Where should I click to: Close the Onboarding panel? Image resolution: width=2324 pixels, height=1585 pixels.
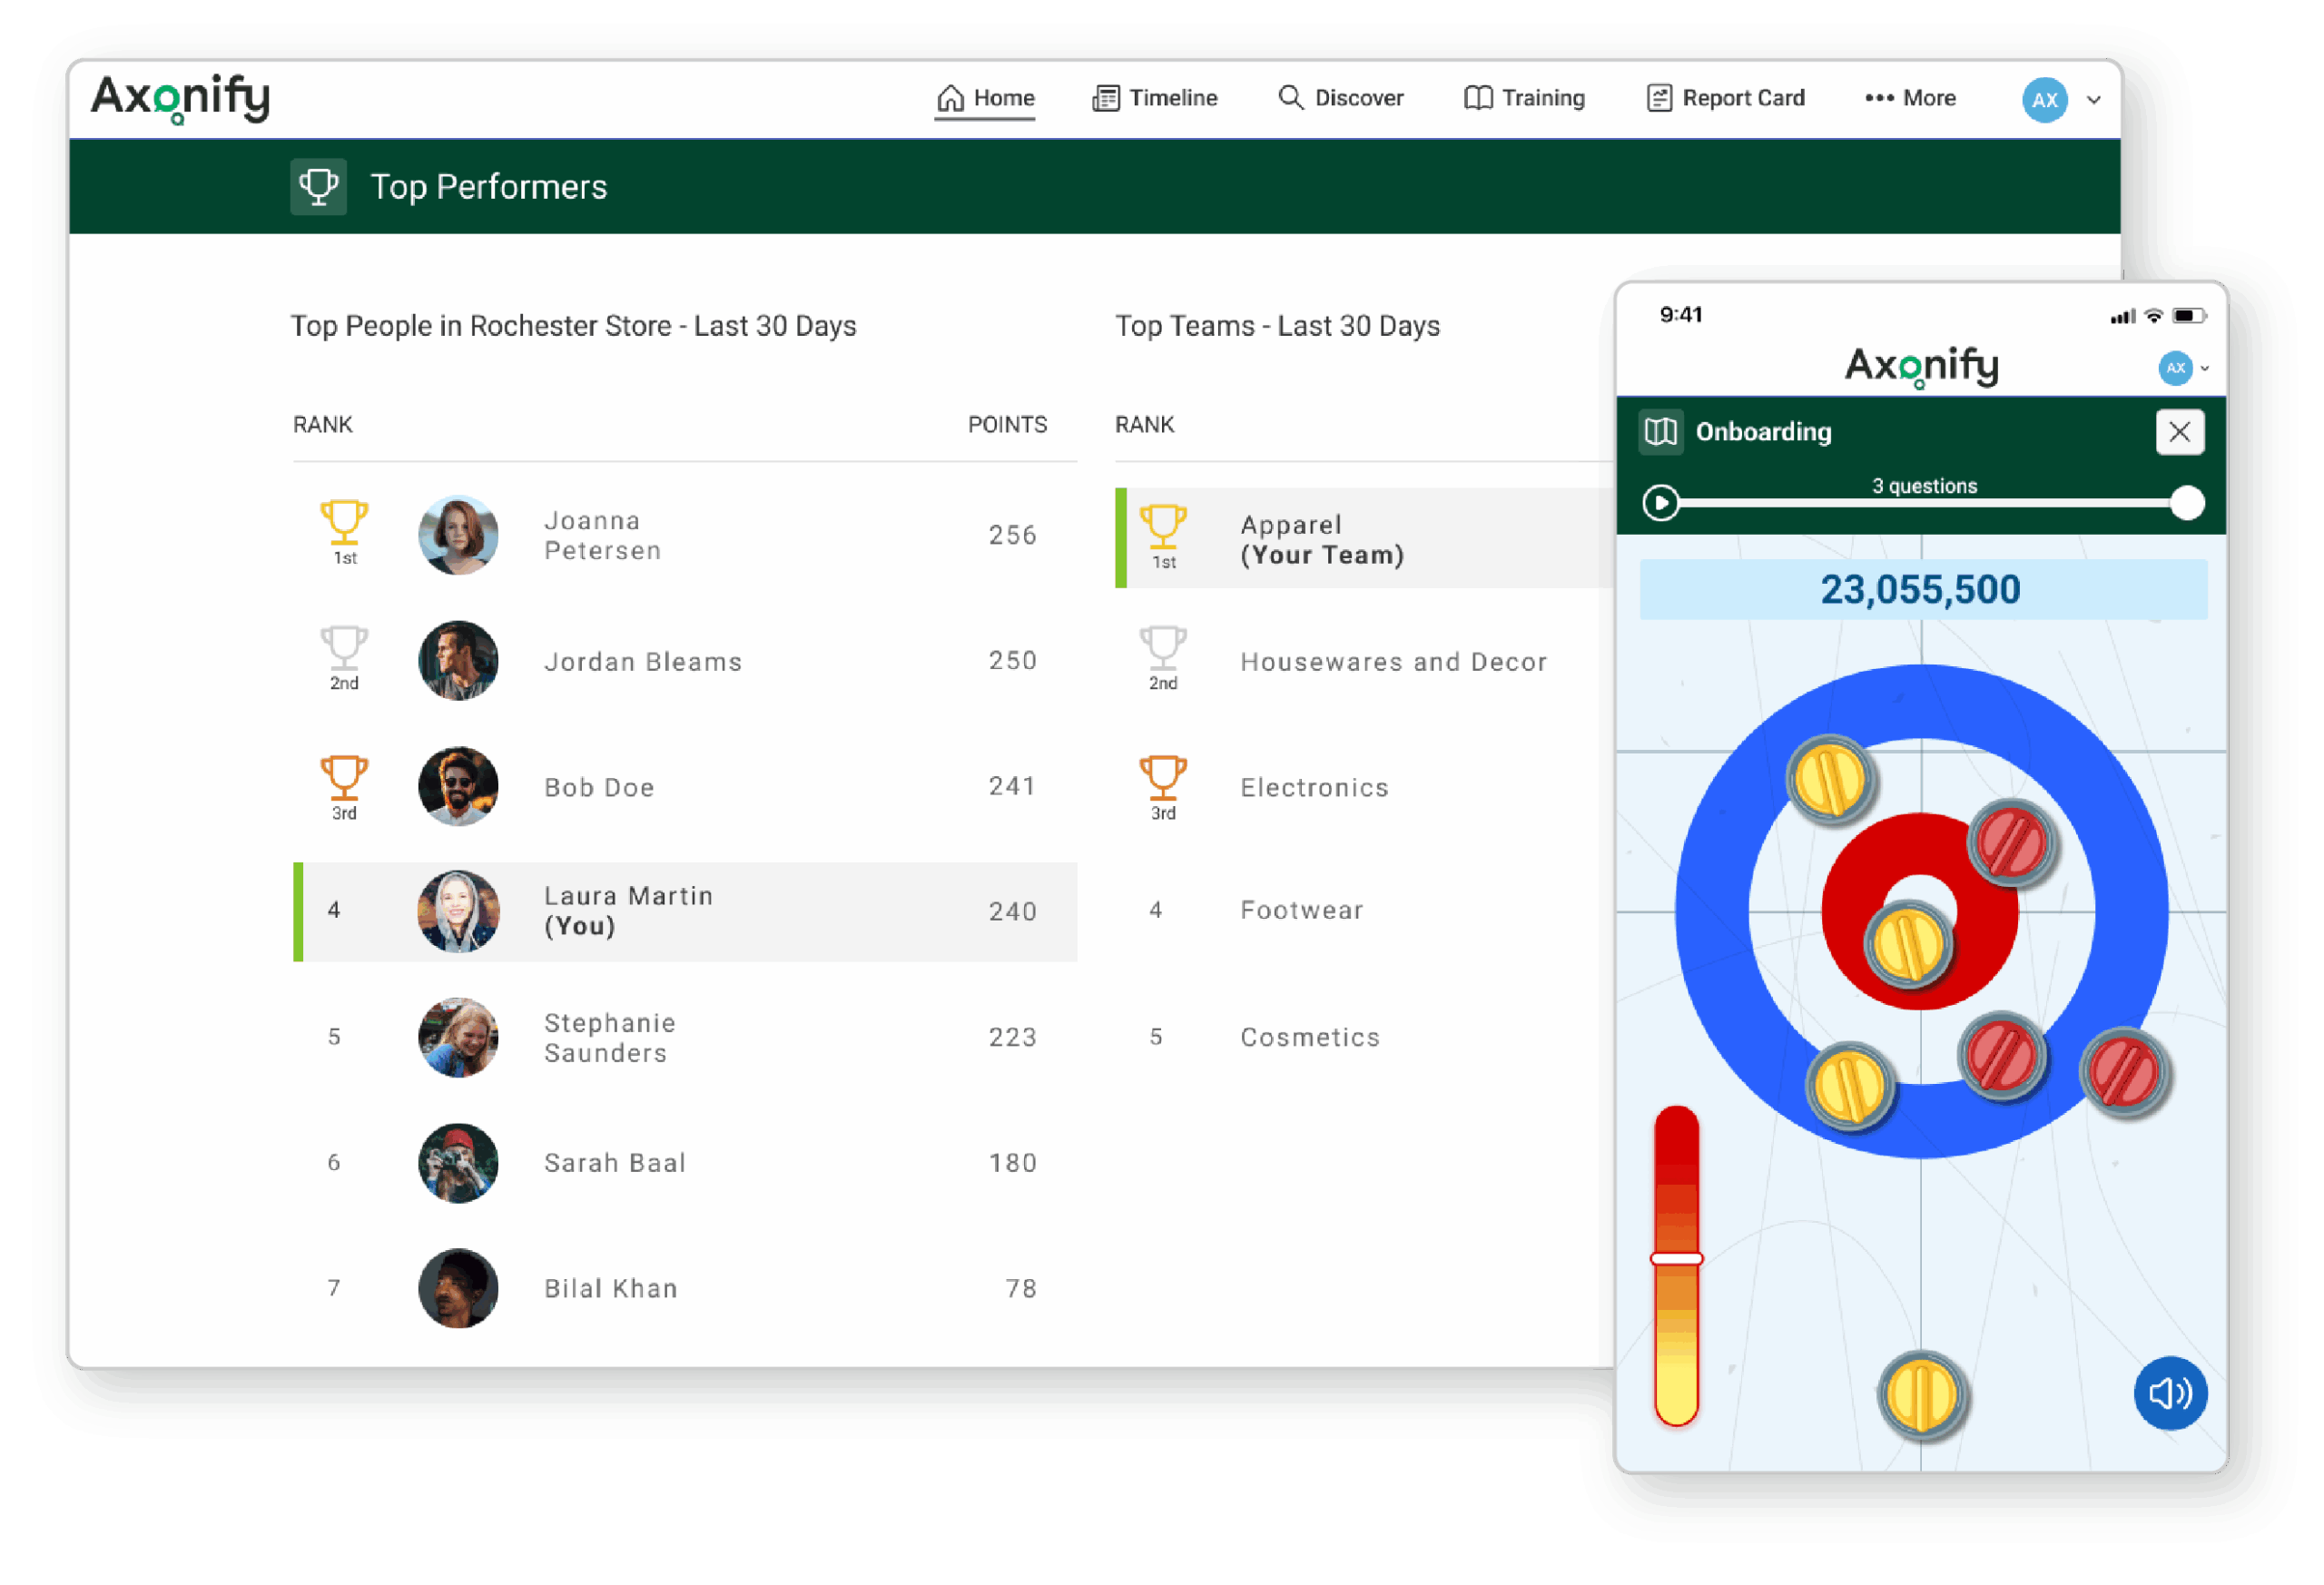2178,432
